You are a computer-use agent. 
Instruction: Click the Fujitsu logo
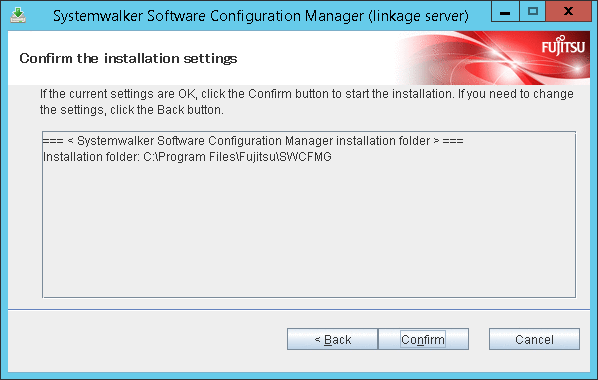click(x=563, y=46)
